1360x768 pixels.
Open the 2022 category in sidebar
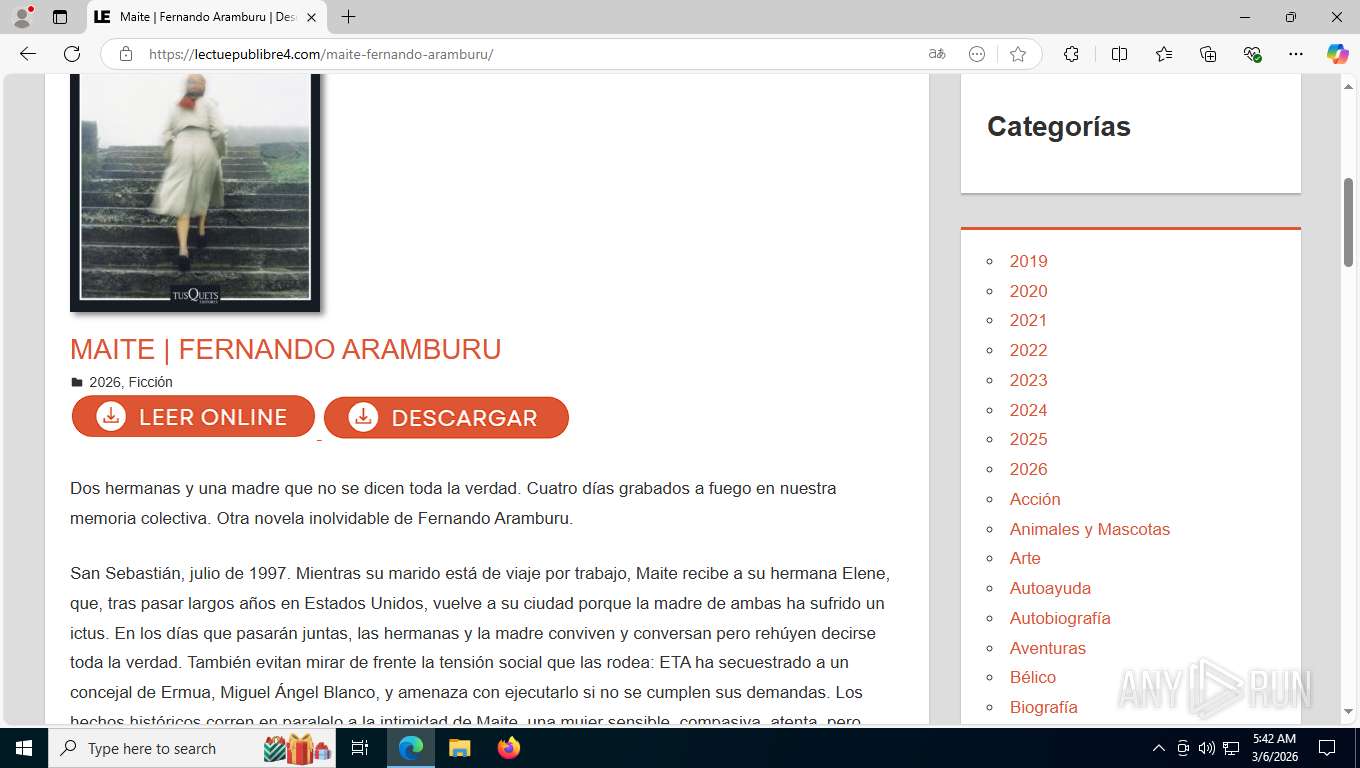coord(1028,350)
